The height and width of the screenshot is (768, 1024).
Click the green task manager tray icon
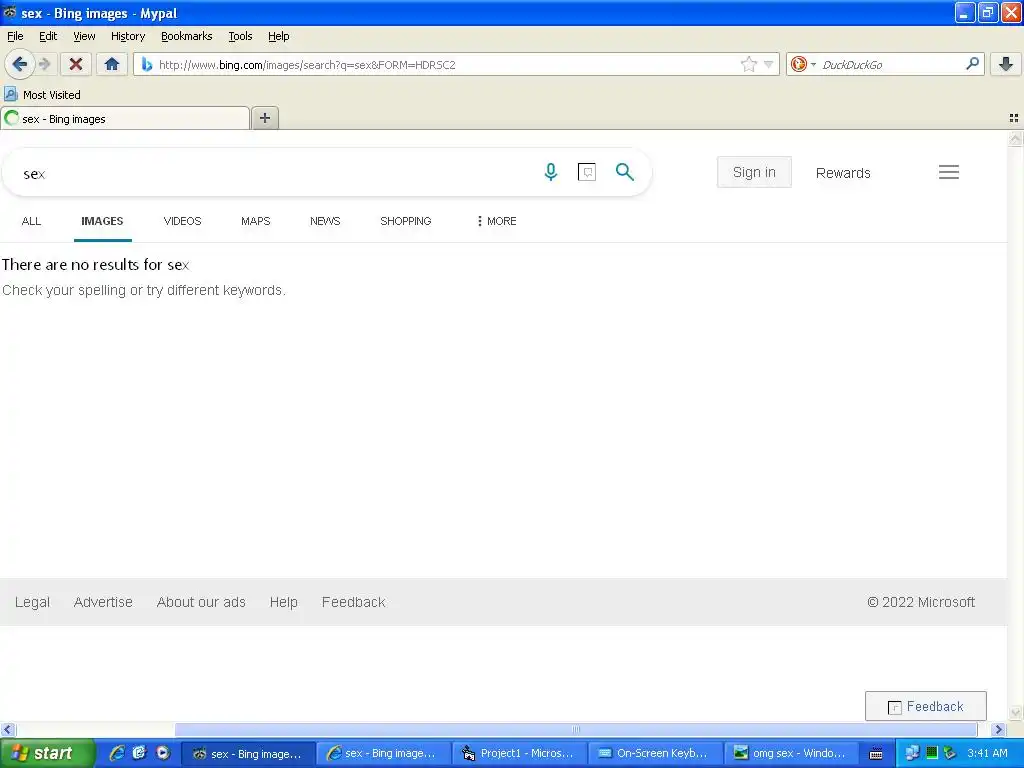coord(932,753)
